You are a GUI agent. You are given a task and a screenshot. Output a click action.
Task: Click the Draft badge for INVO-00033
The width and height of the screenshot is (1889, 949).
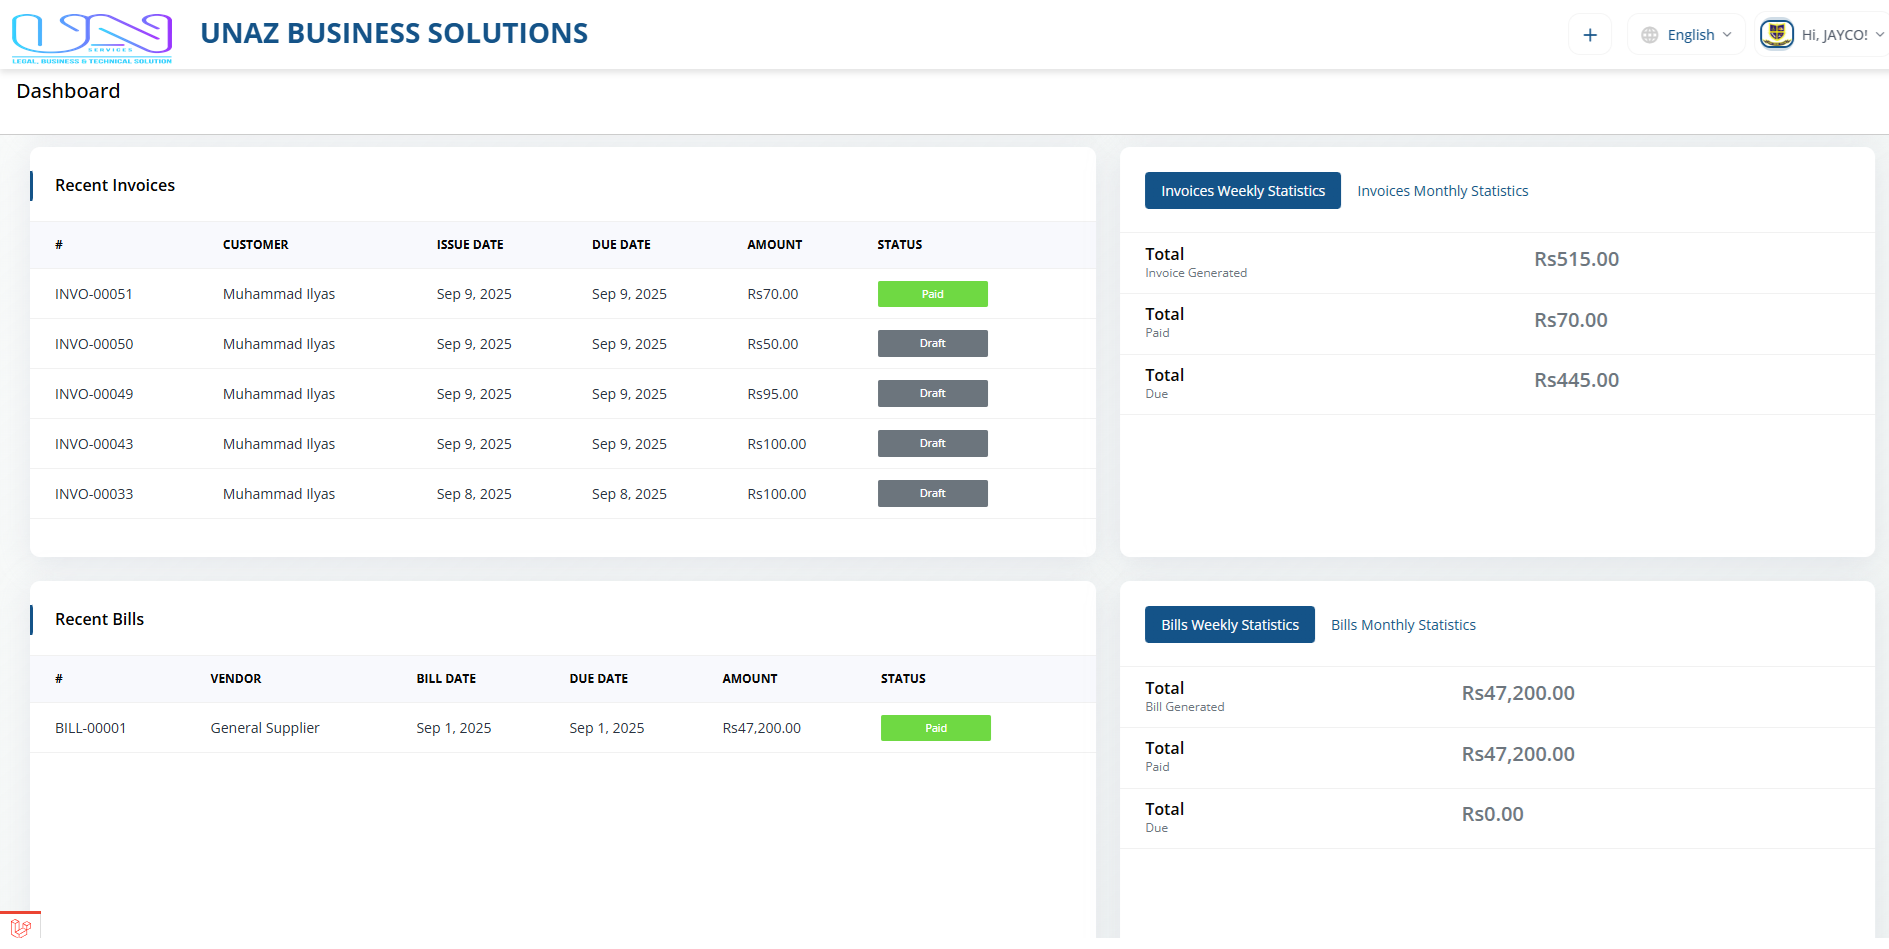(932, 494)
